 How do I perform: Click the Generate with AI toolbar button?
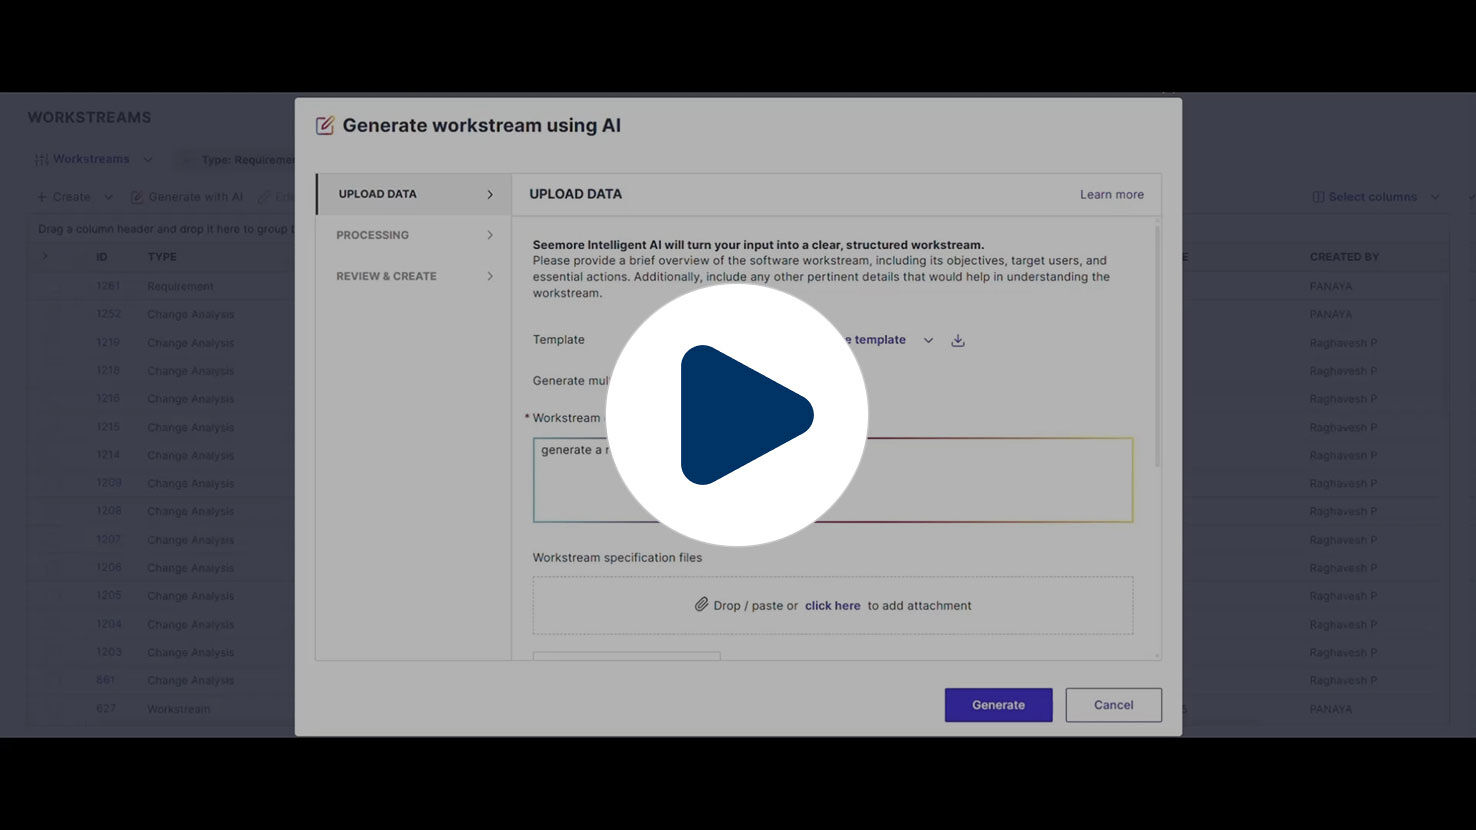coord(187,197)
